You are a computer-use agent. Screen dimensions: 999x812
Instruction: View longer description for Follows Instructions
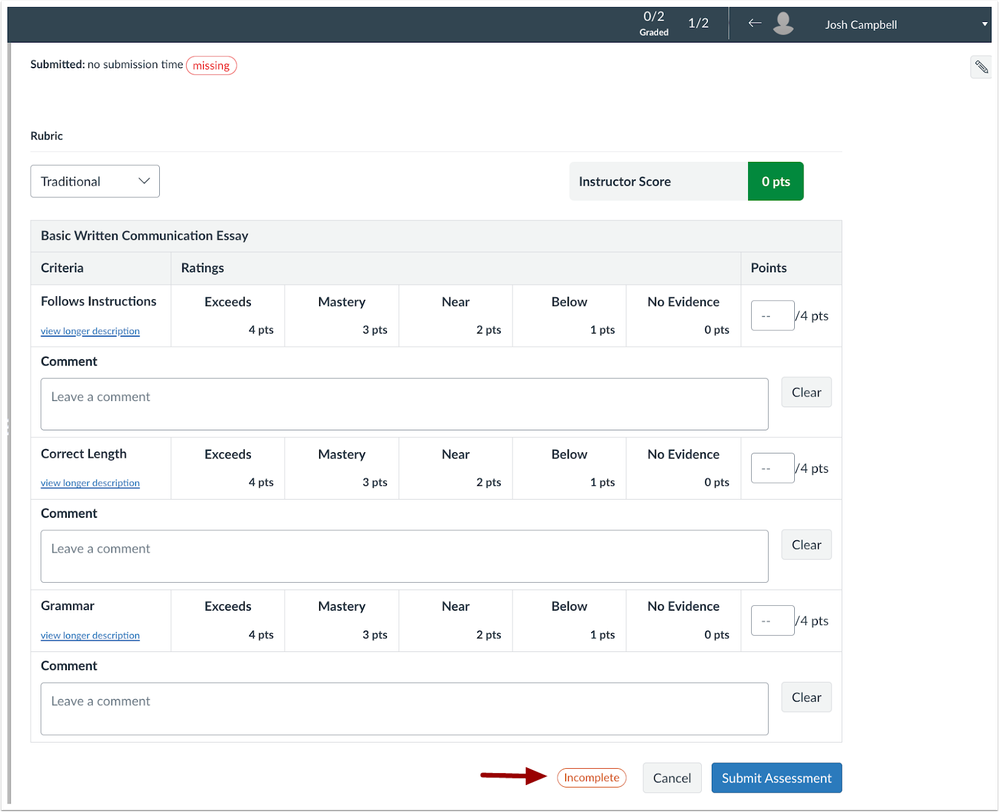90,331
